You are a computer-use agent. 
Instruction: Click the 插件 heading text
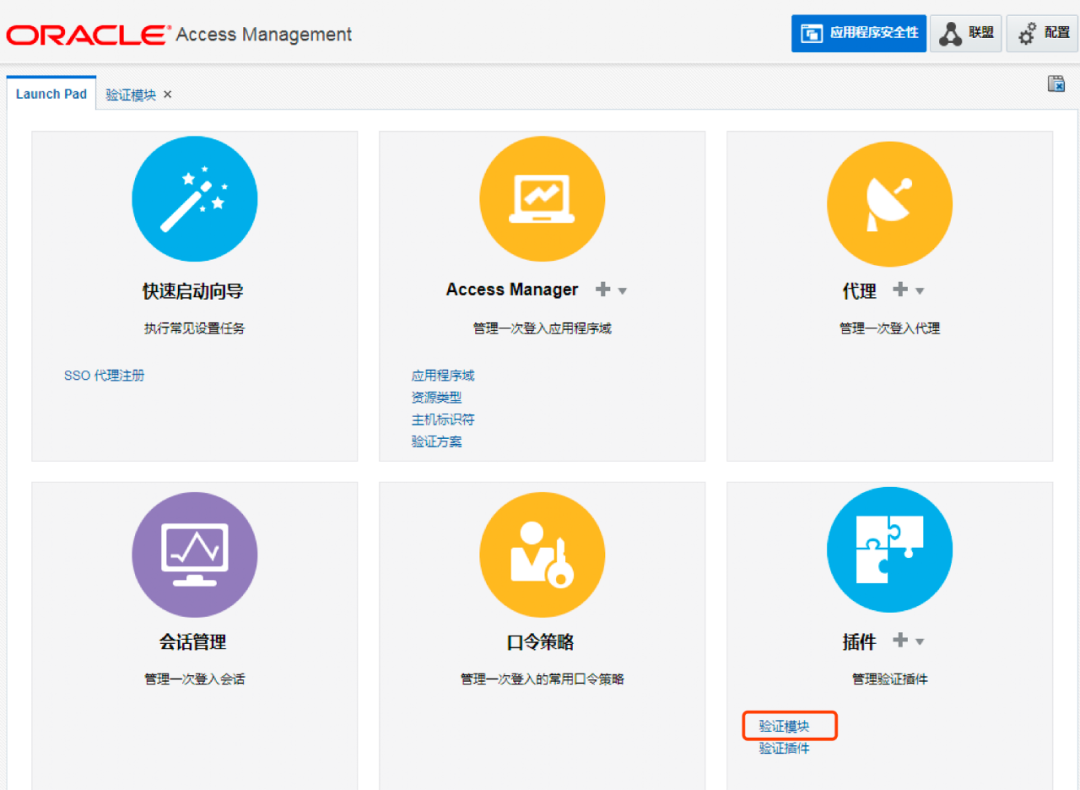point(860,642)
